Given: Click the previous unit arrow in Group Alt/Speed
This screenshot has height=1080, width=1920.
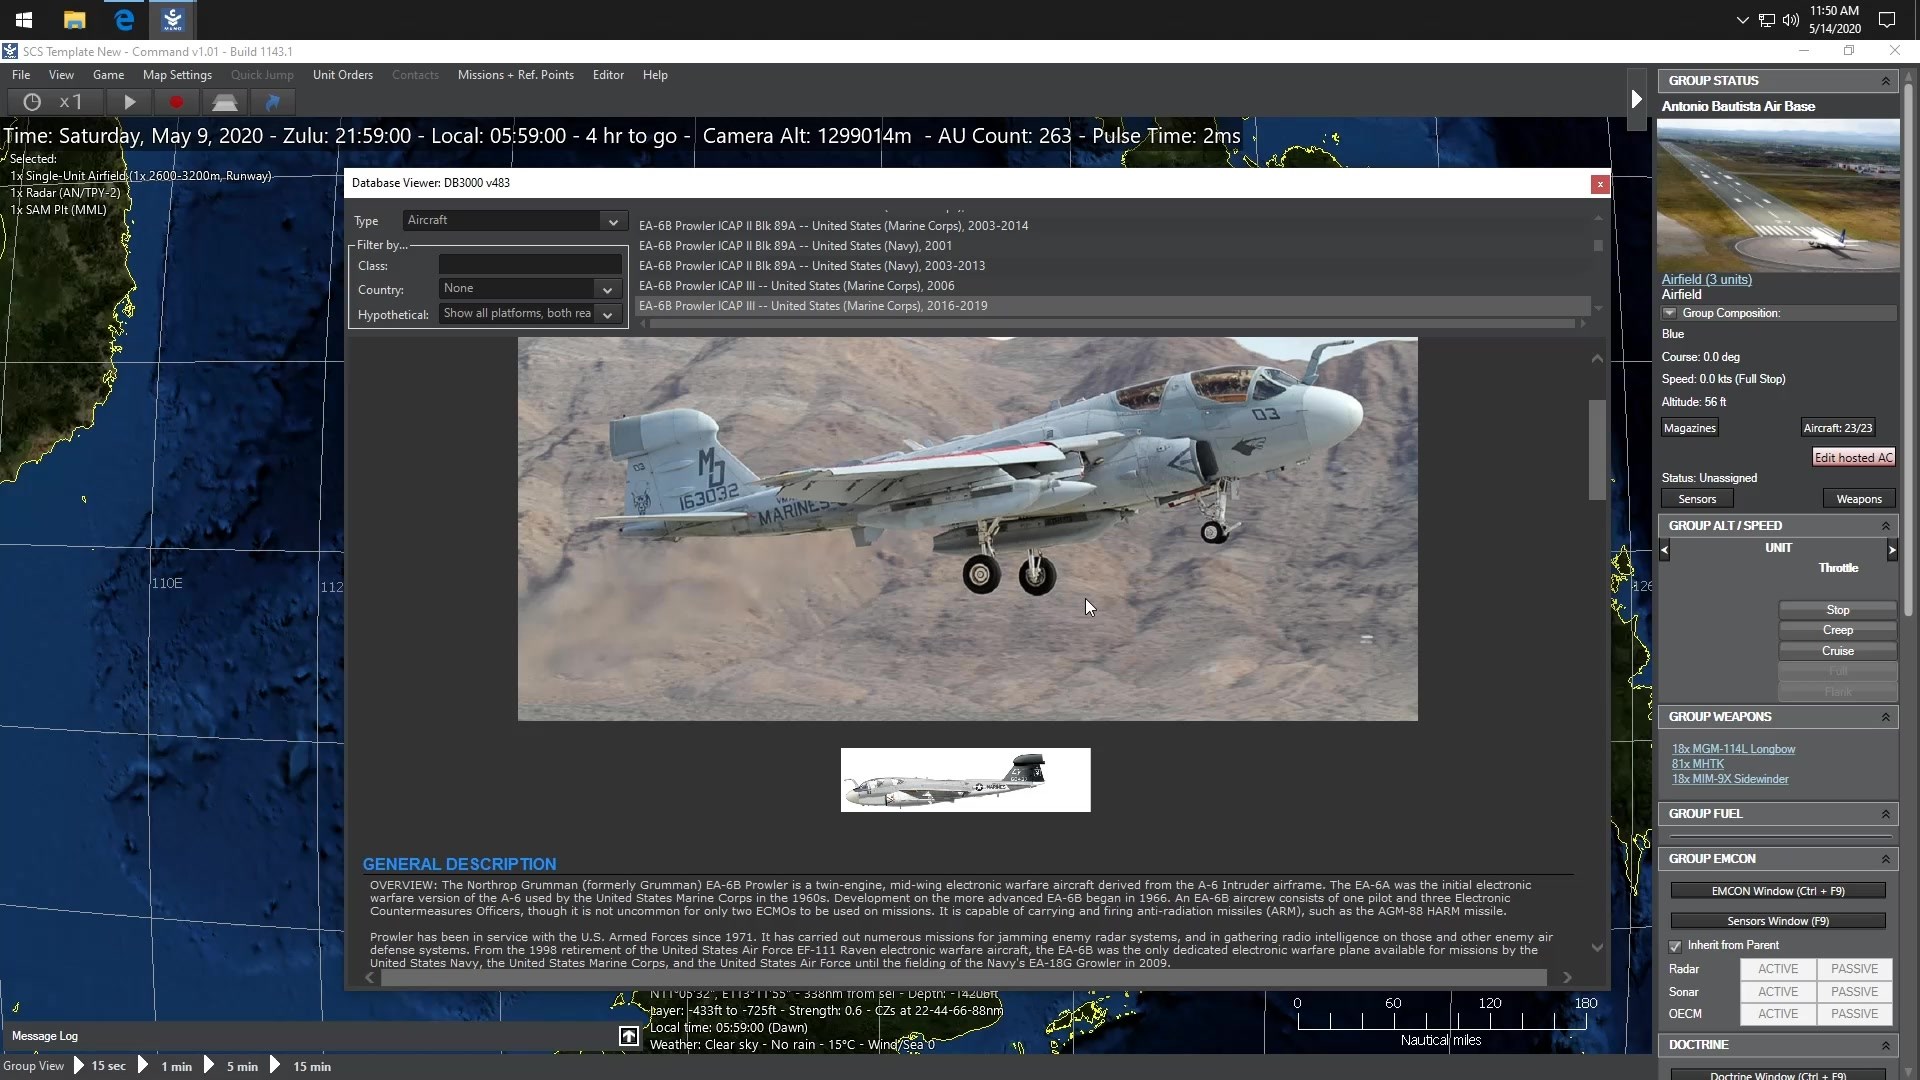Looking at the screenshot, I should tap(1664, 550).
